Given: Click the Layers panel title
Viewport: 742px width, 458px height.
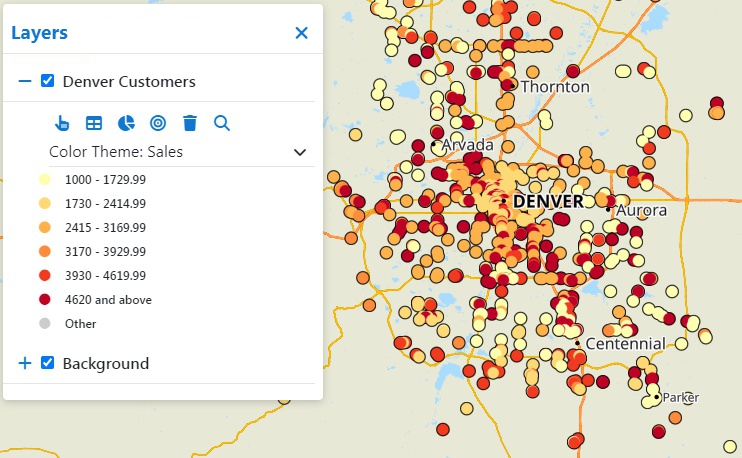Looking at the screenshot, I should [40, 33].
